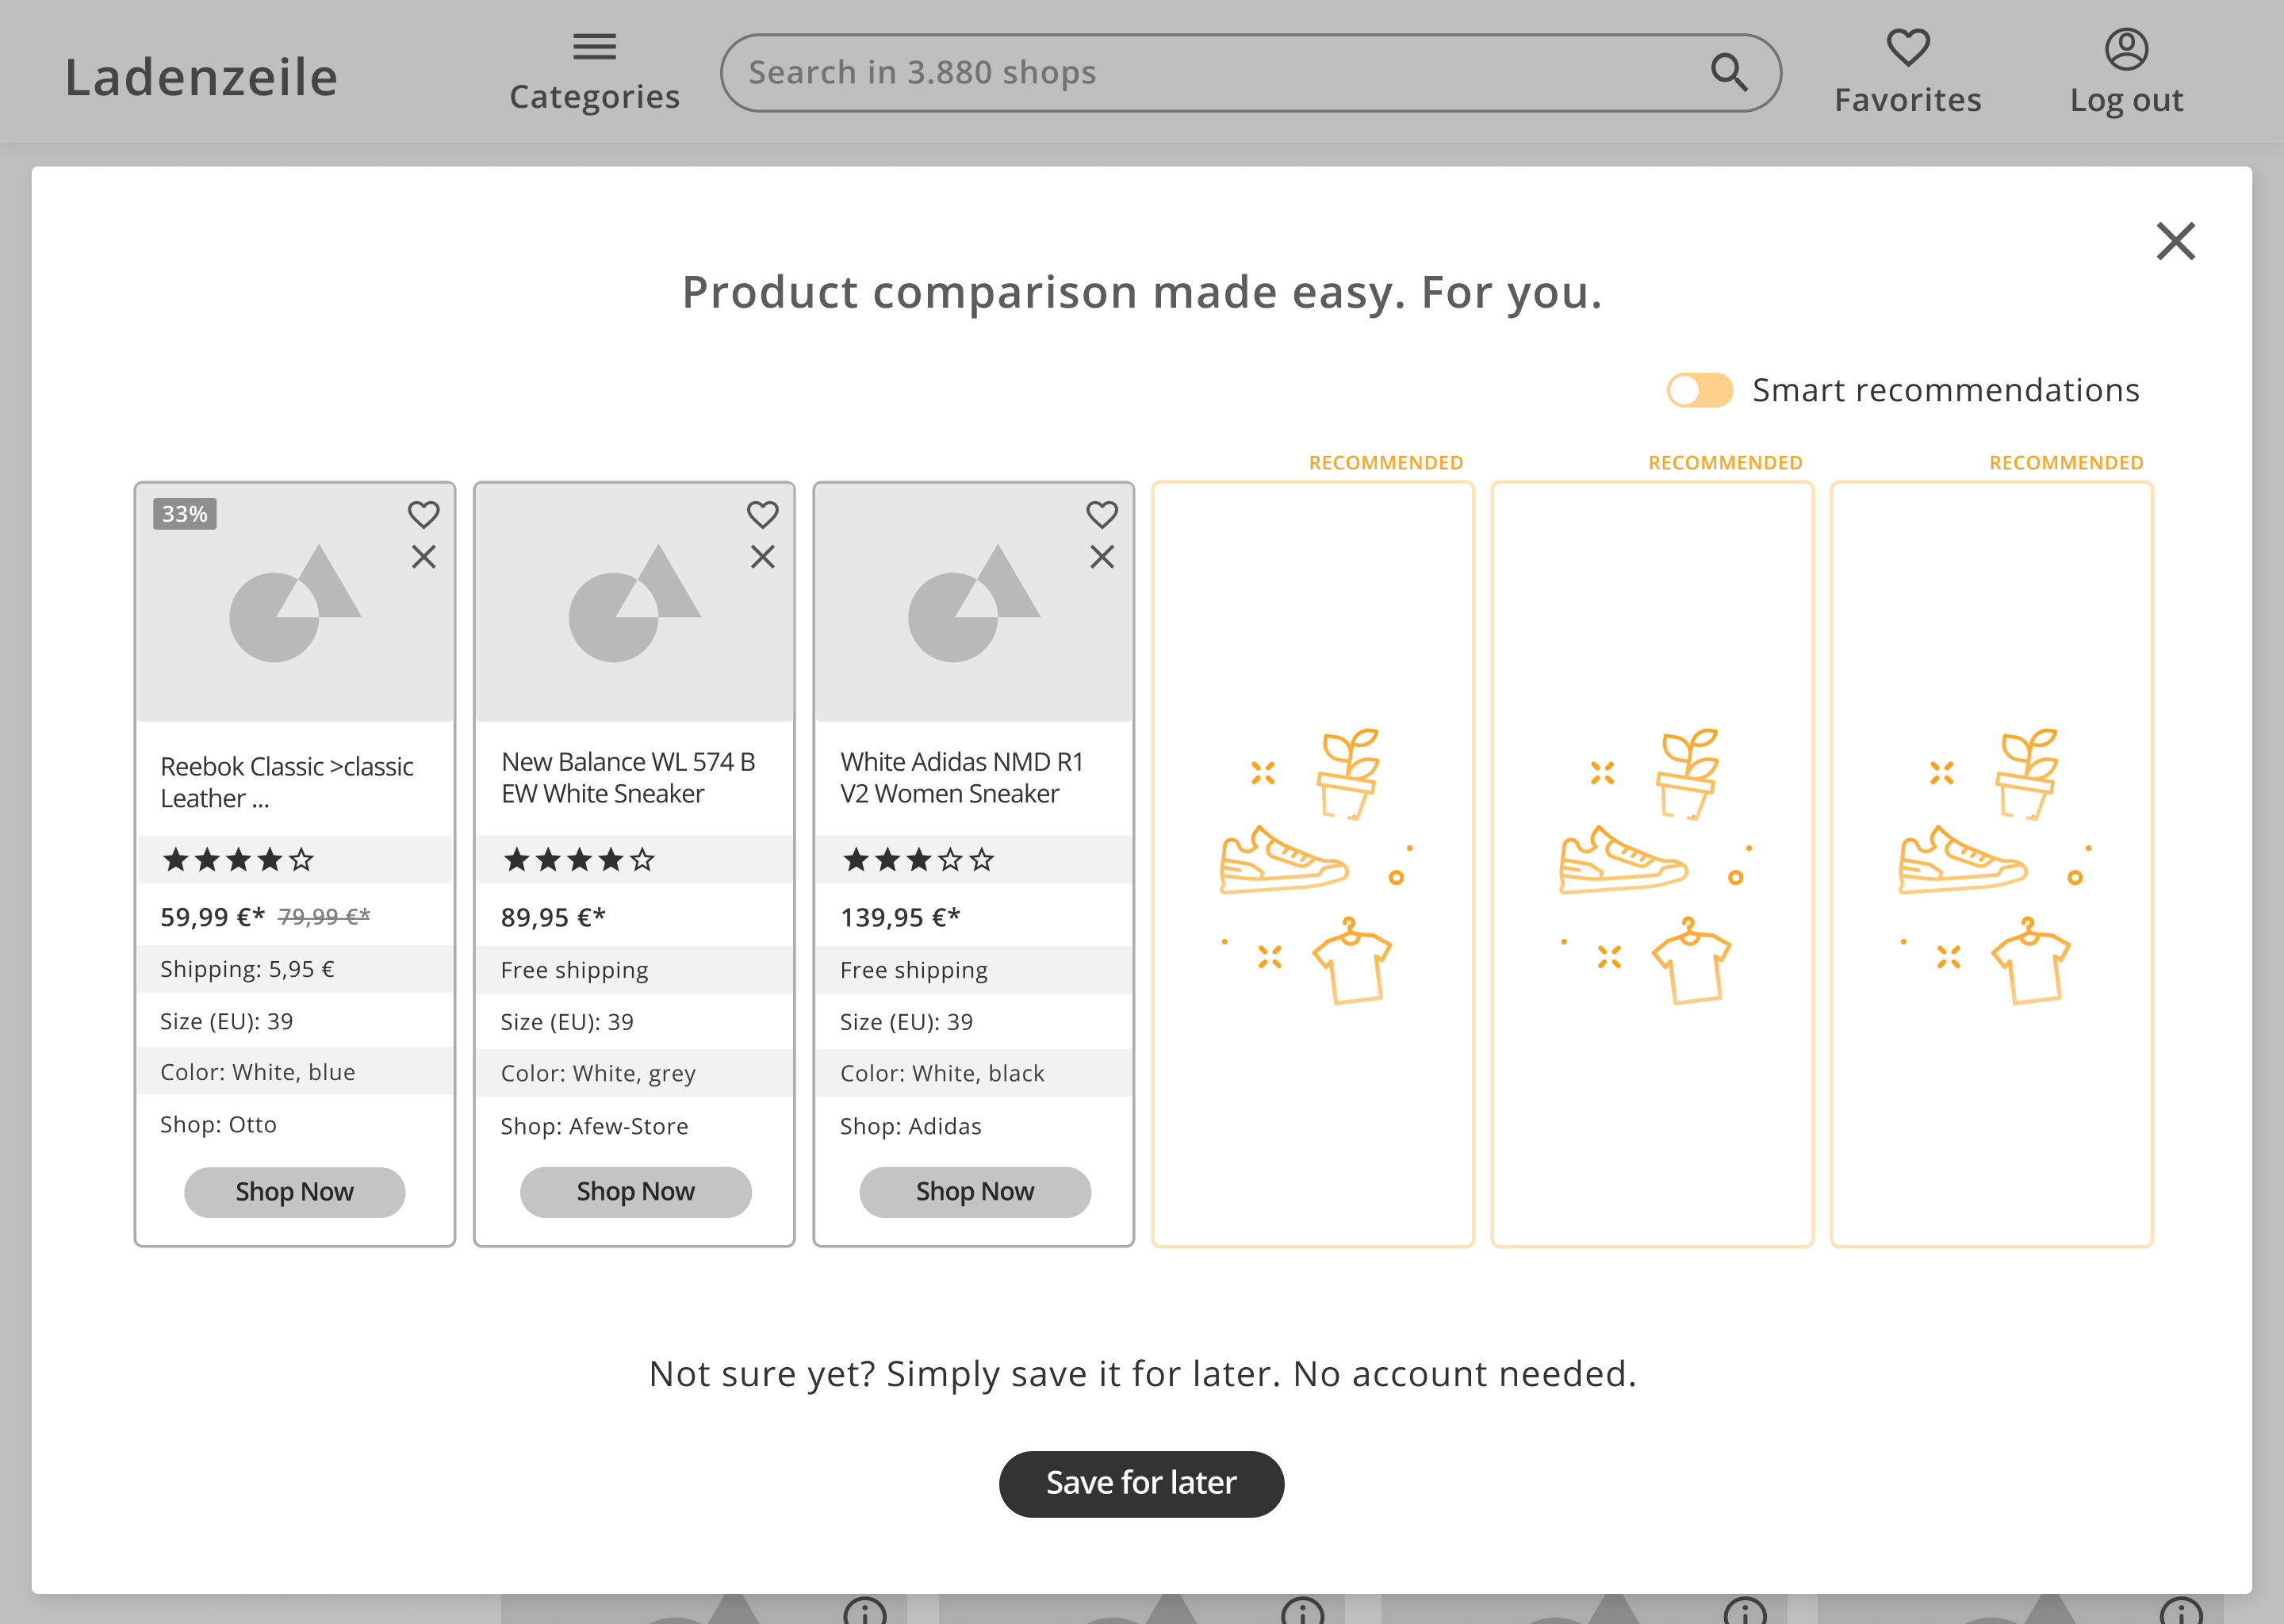Screen dimensions: 2284x1624
Task: Remove New Balance sneaker from comparison
Action: pyautogui.click(x=762, y=557)
